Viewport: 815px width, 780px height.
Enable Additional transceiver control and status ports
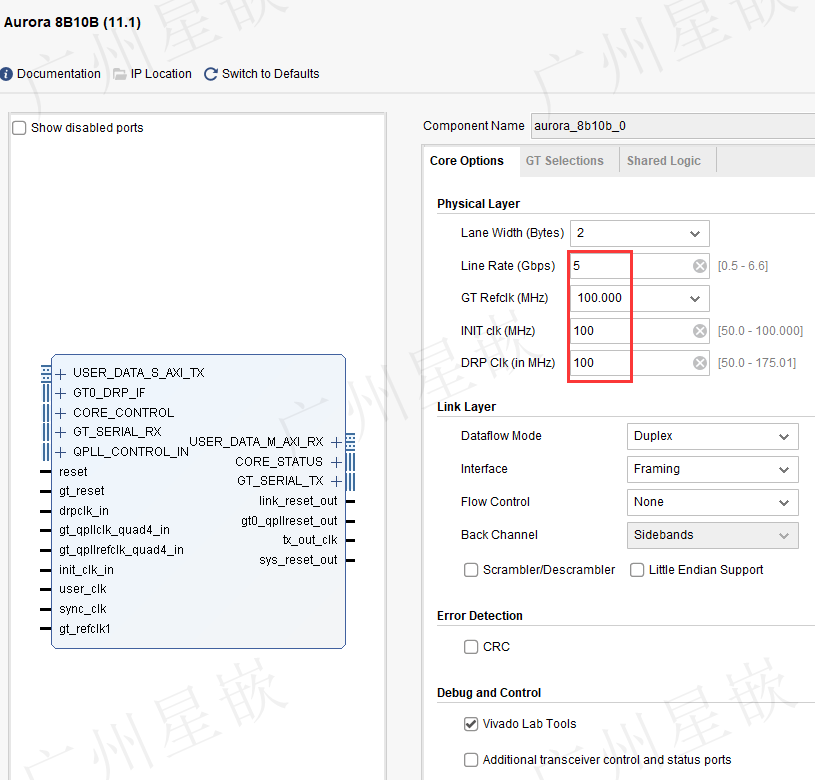[471, 760]
